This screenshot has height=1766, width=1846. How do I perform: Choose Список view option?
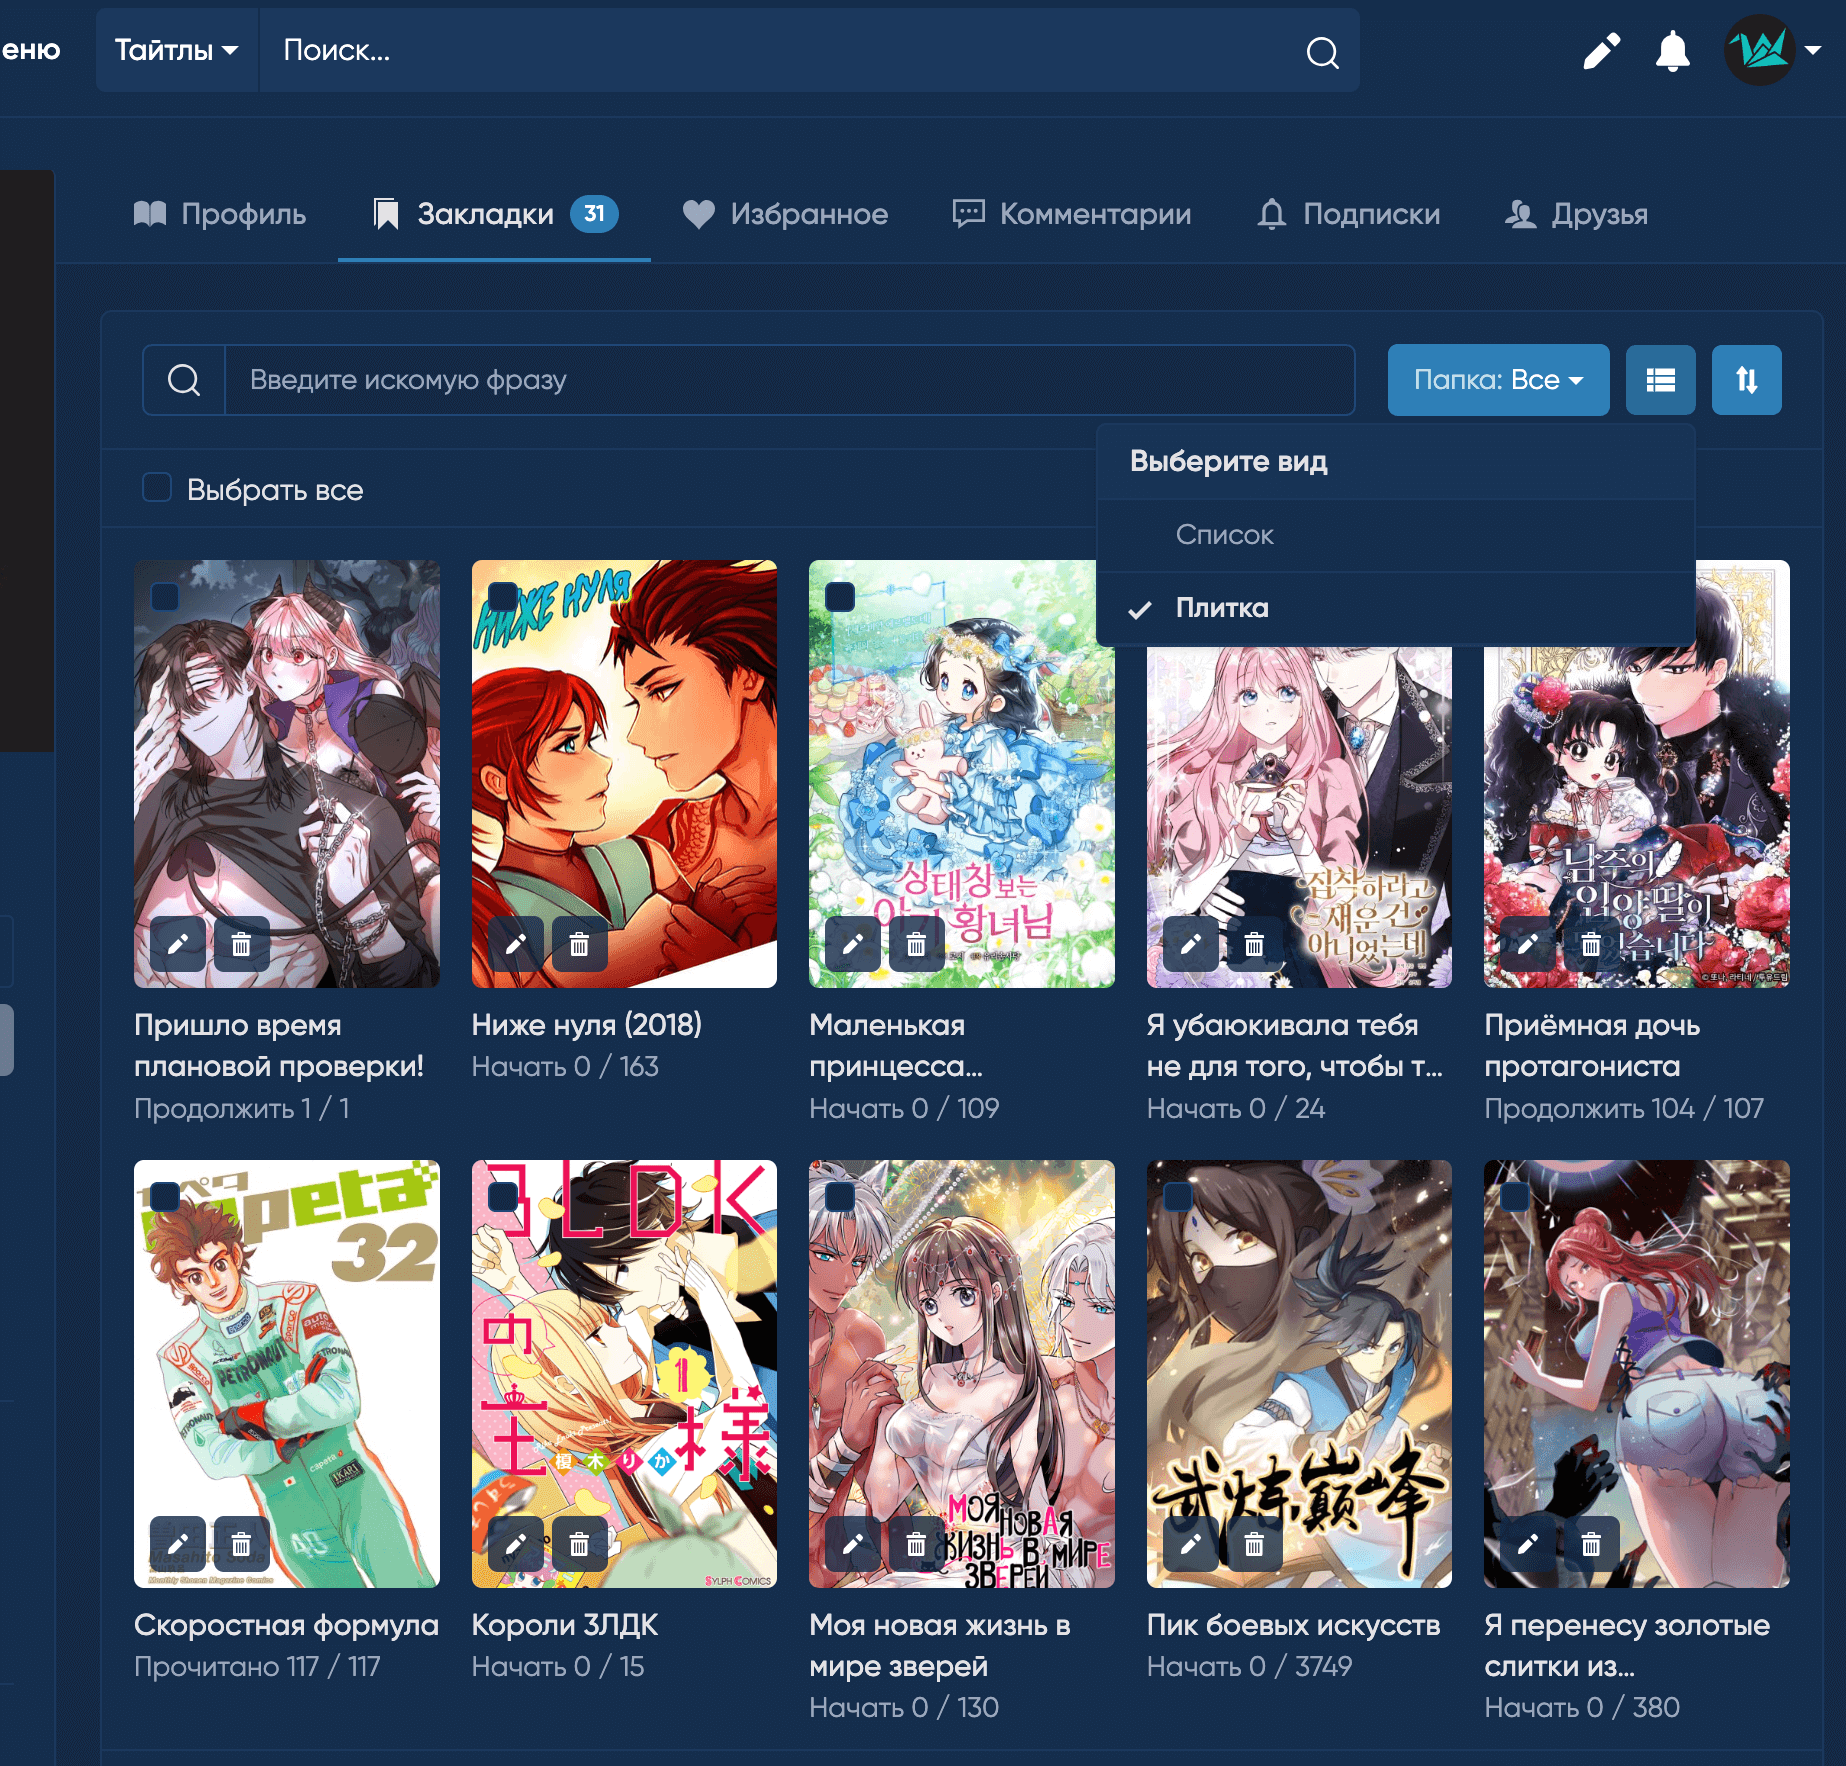(x=1395, y=535)
